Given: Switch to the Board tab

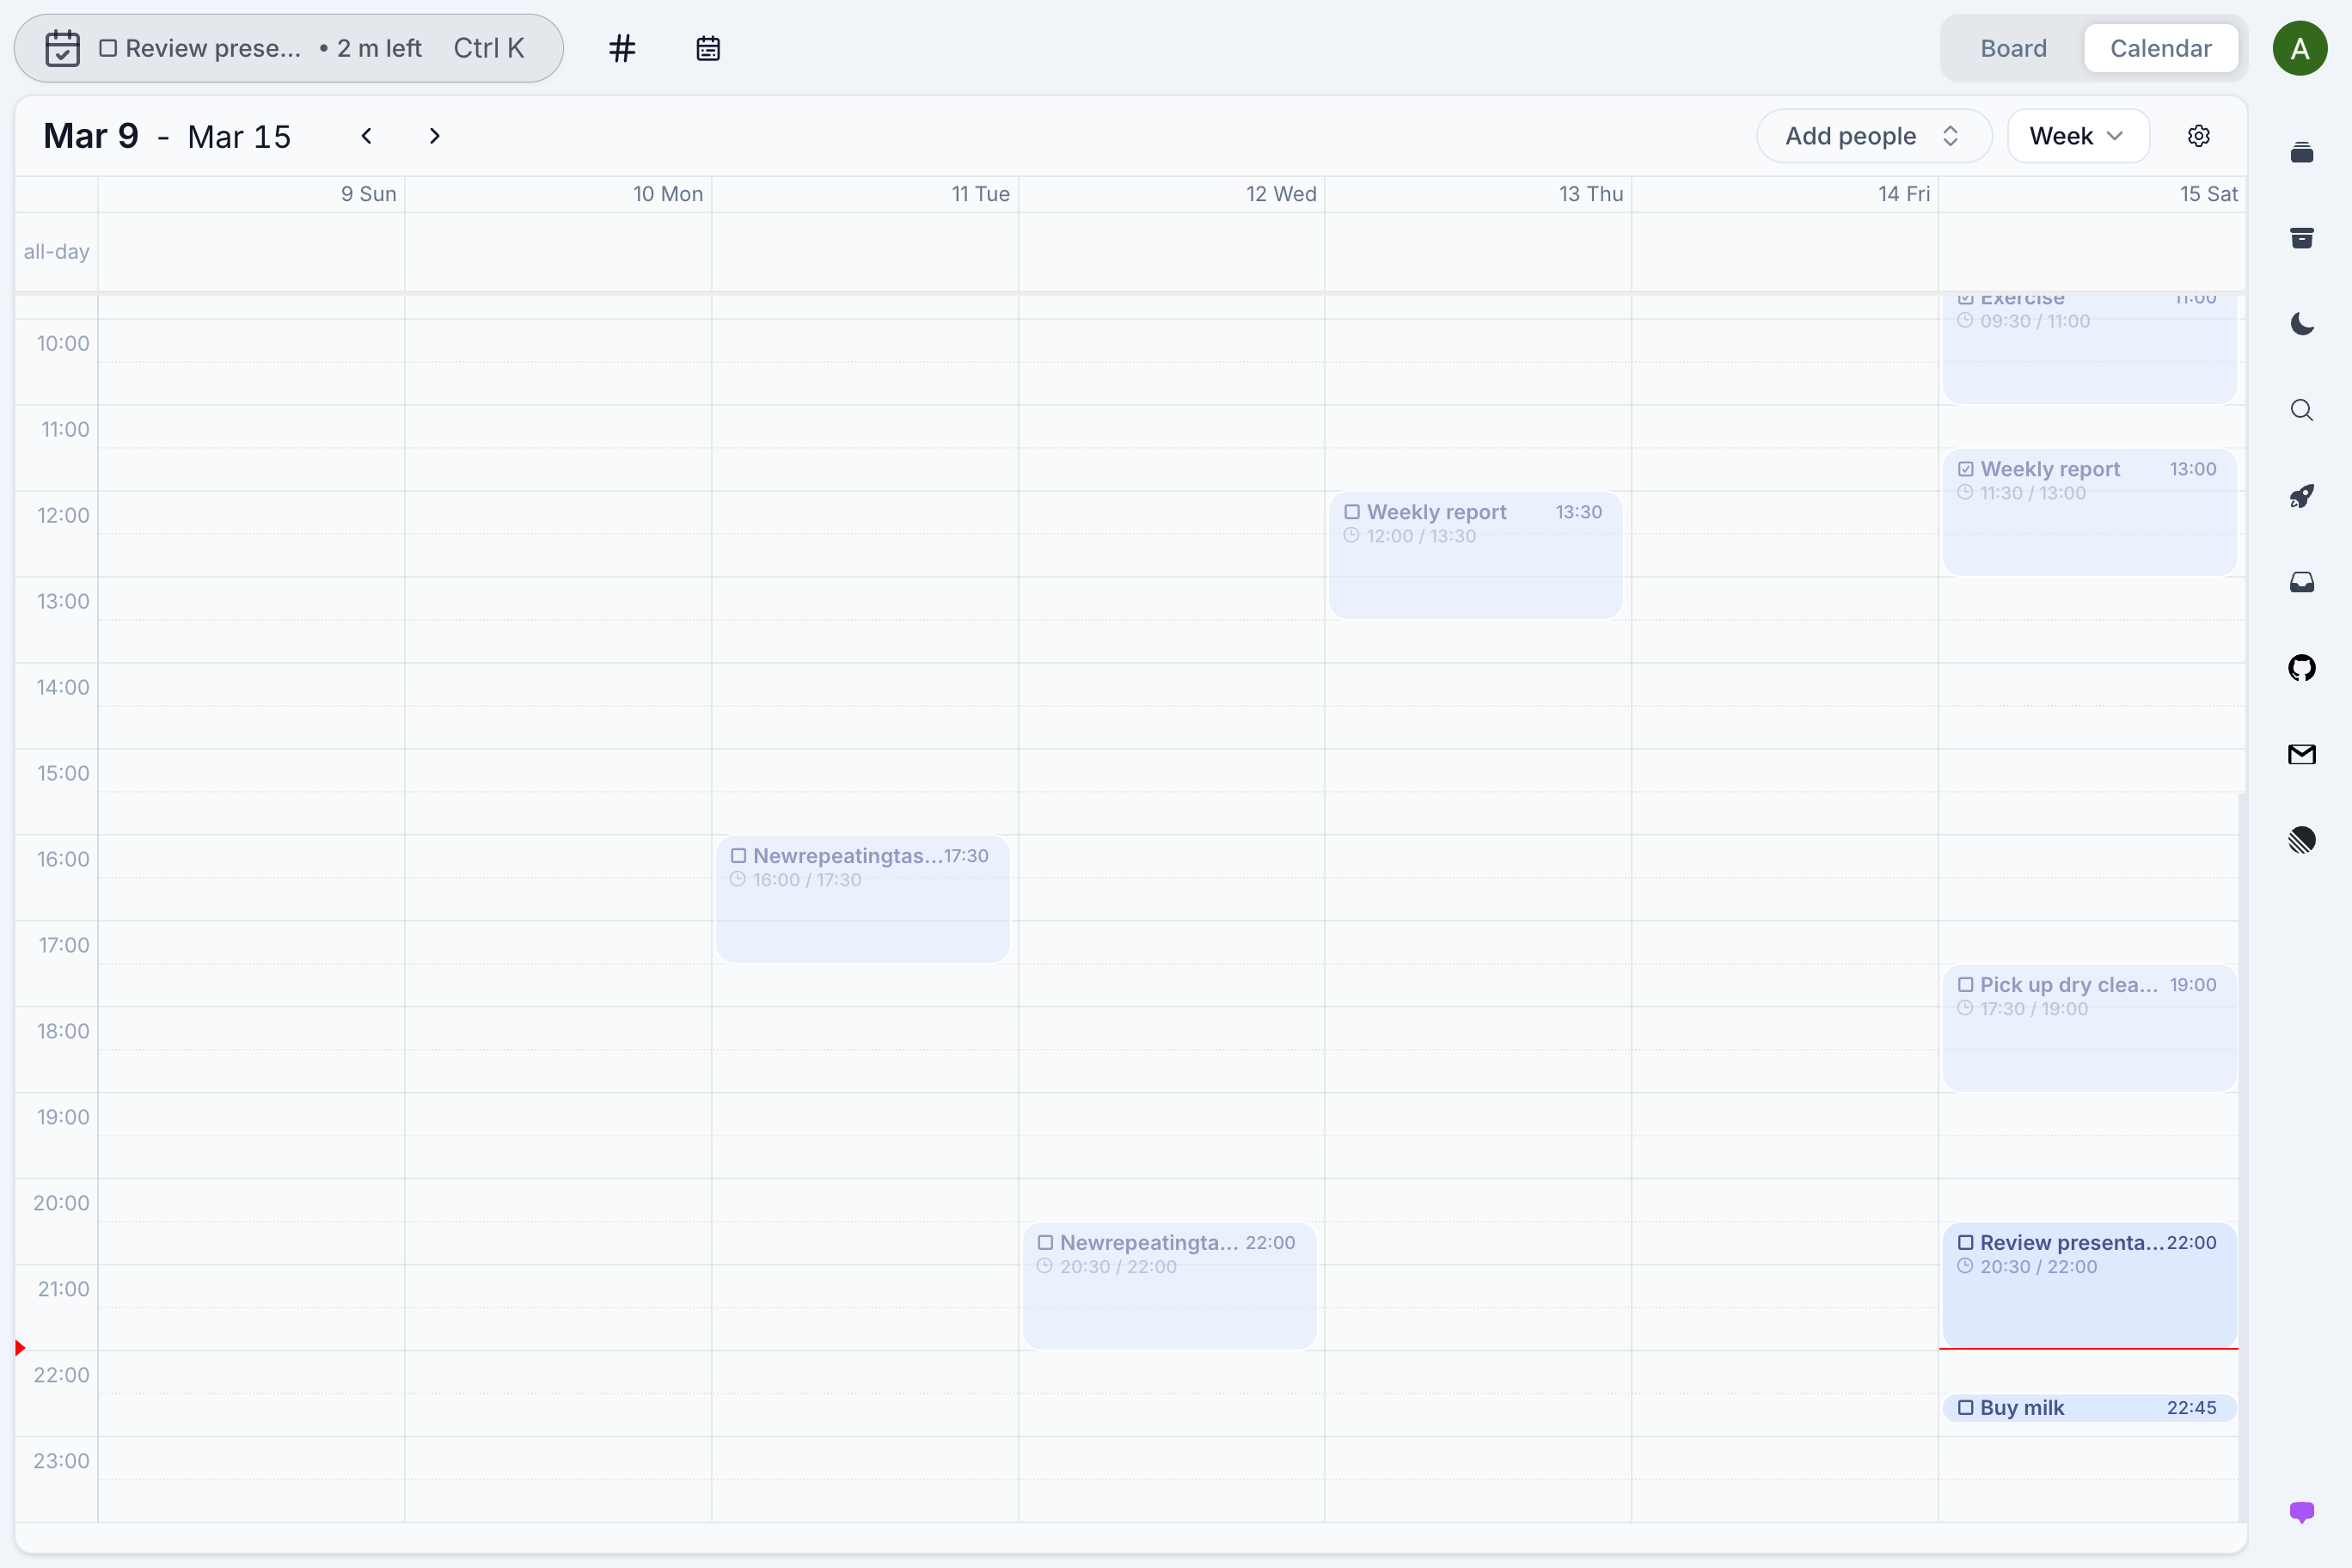Looking at the screenshot, I should 2013,48.
